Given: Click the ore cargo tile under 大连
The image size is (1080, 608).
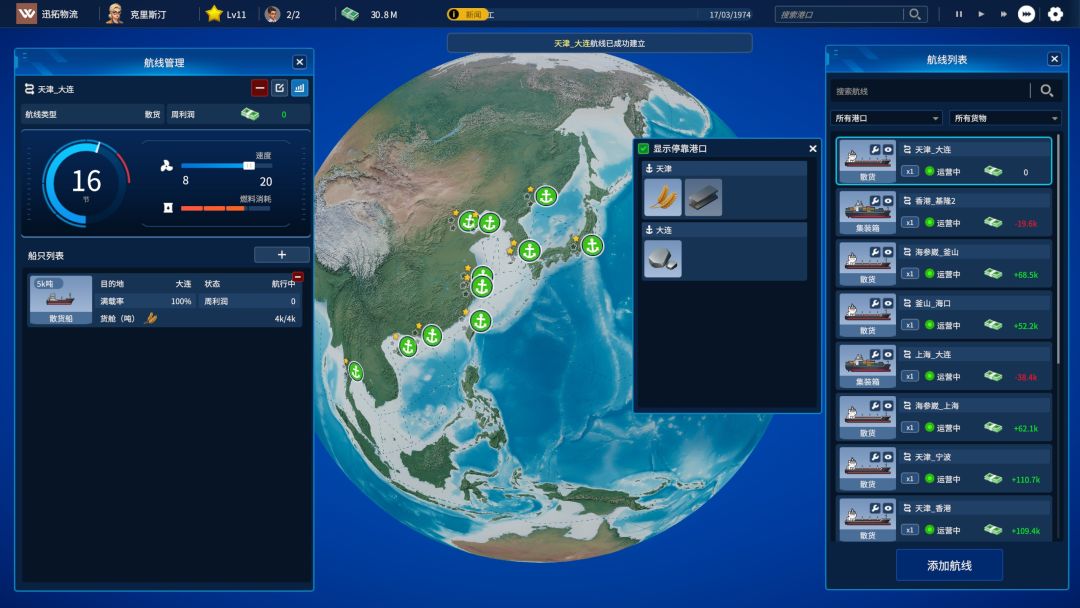Looking at the screenshot, I should coord(663,259).
